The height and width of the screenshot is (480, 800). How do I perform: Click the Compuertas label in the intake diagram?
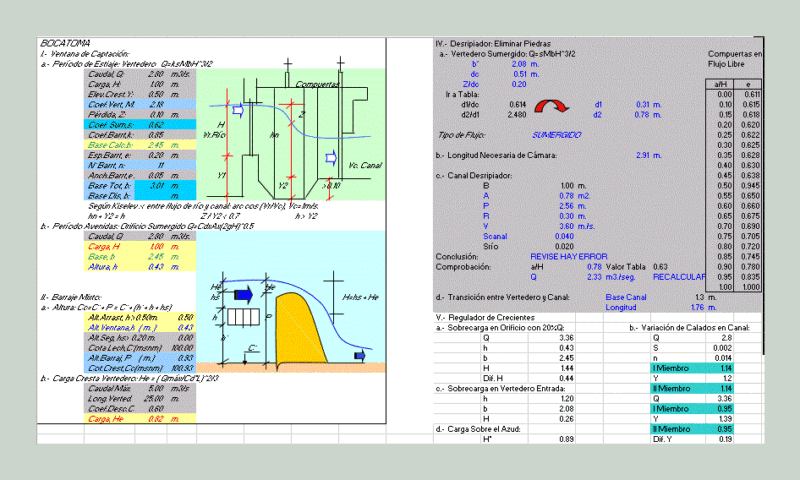[x=317, y=84]
